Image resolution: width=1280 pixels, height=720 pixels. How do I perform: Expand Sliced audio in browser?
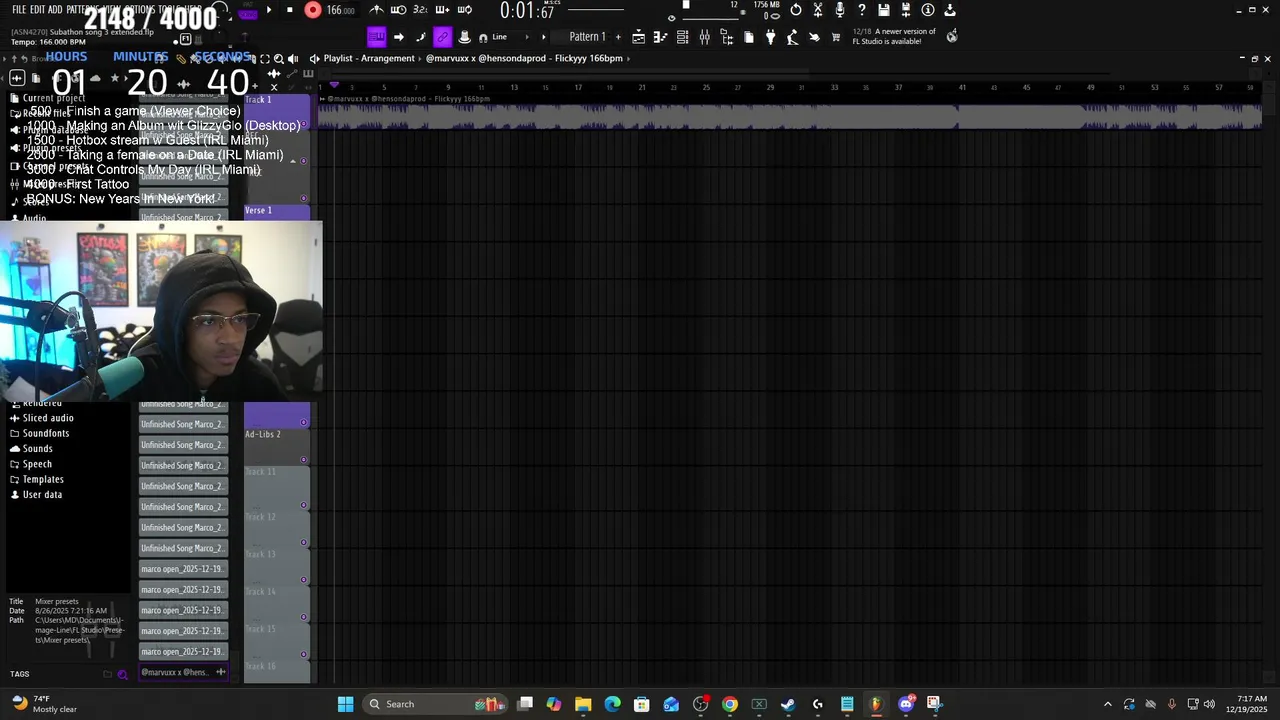(48, 418)
